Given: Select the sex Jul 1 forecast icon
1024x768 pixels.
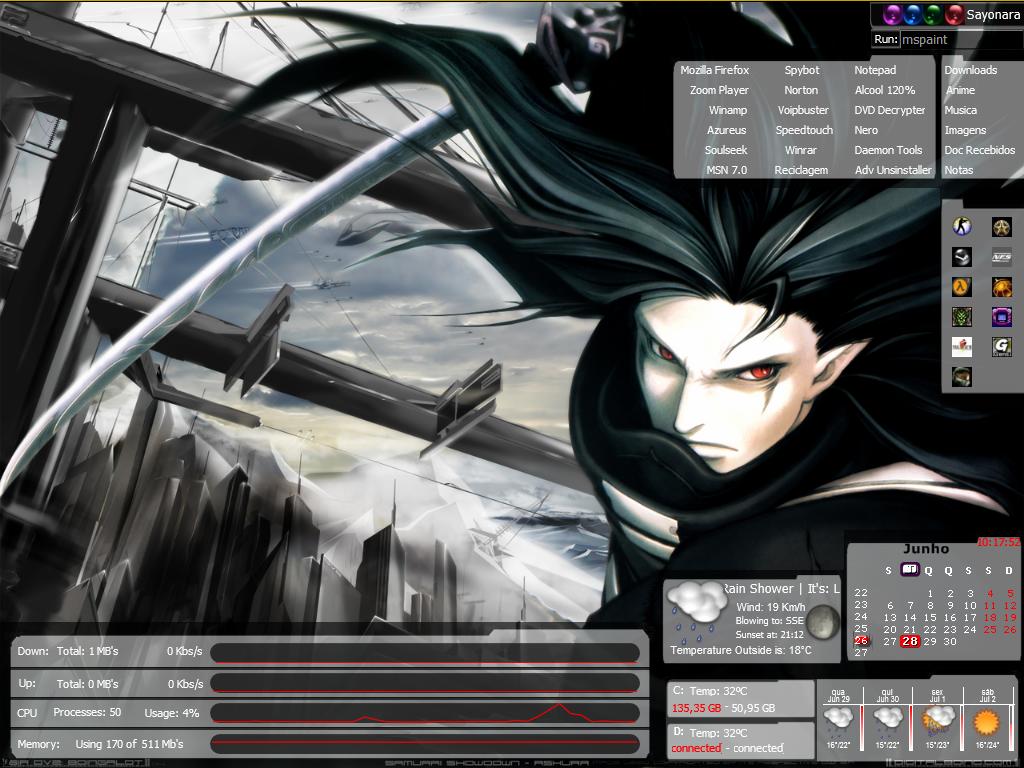Looking at the screenshot, I should (x=937, y=721).
